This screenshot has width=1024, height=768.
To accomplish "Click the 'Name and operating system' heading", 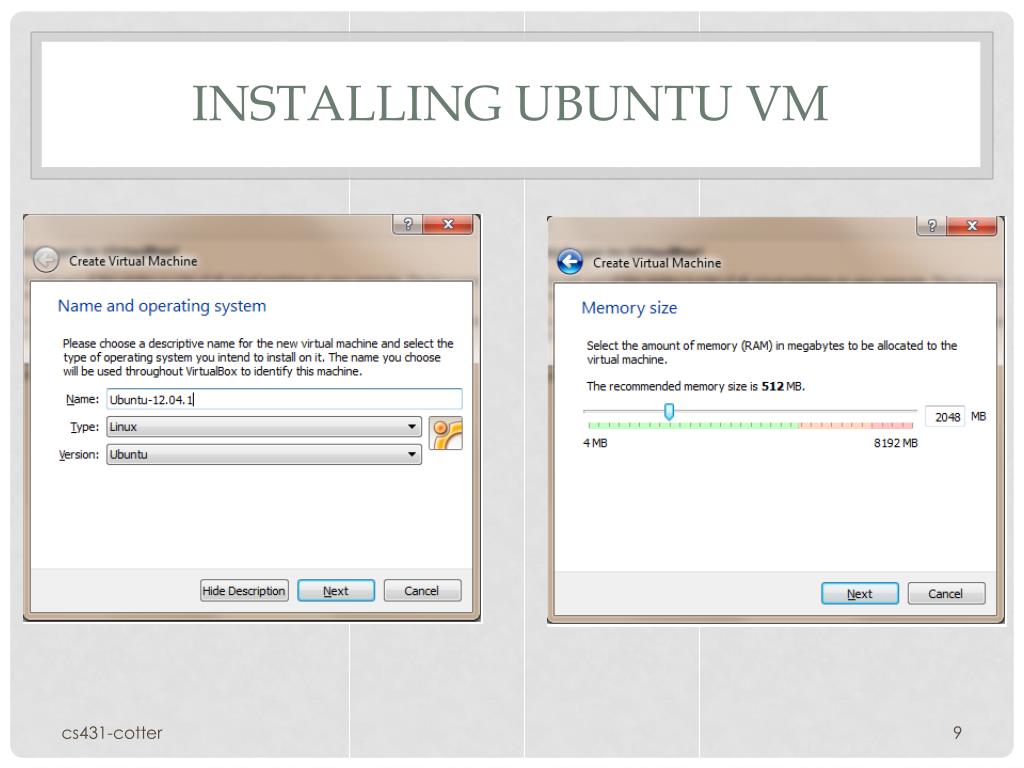I will 162,306.
